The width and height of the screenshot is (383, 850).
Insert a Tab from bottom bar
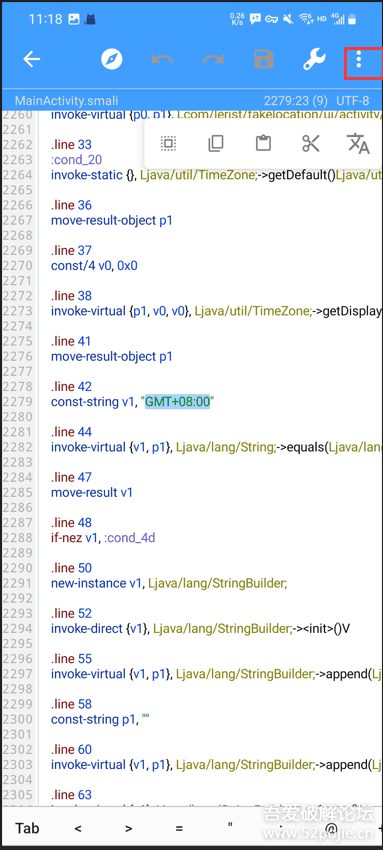27,828
